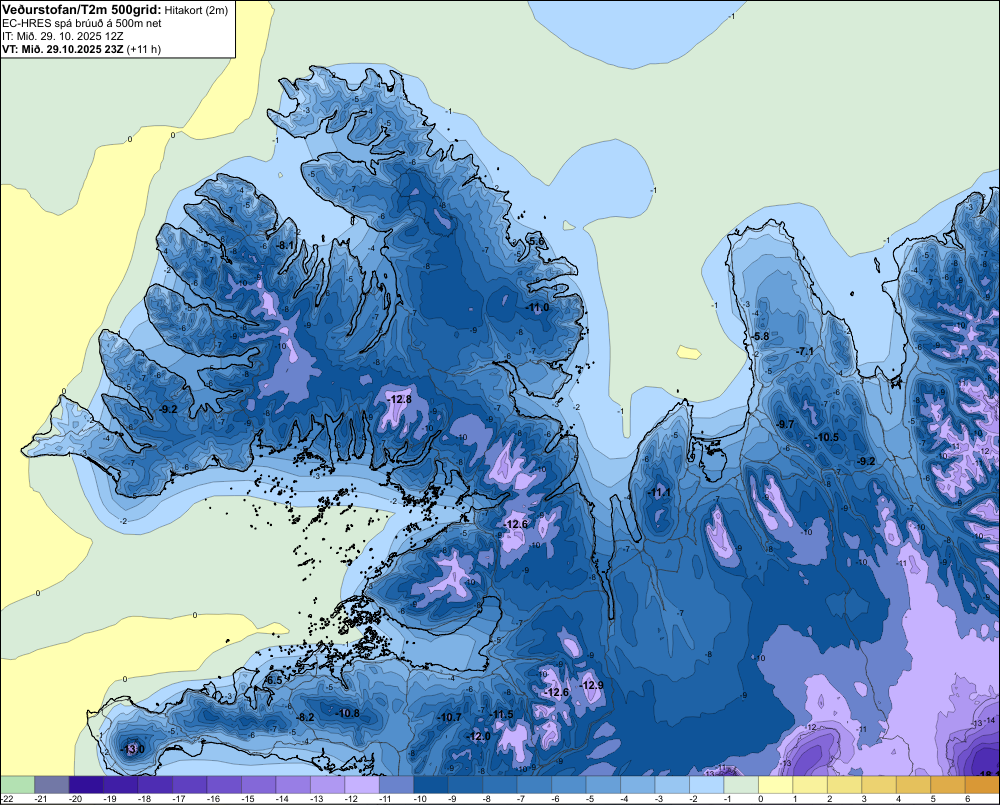The width and height of the screenshot is (1000, 805).
Task: Choose legend swatch labeled 1
Action: click(x=809, y=784)
